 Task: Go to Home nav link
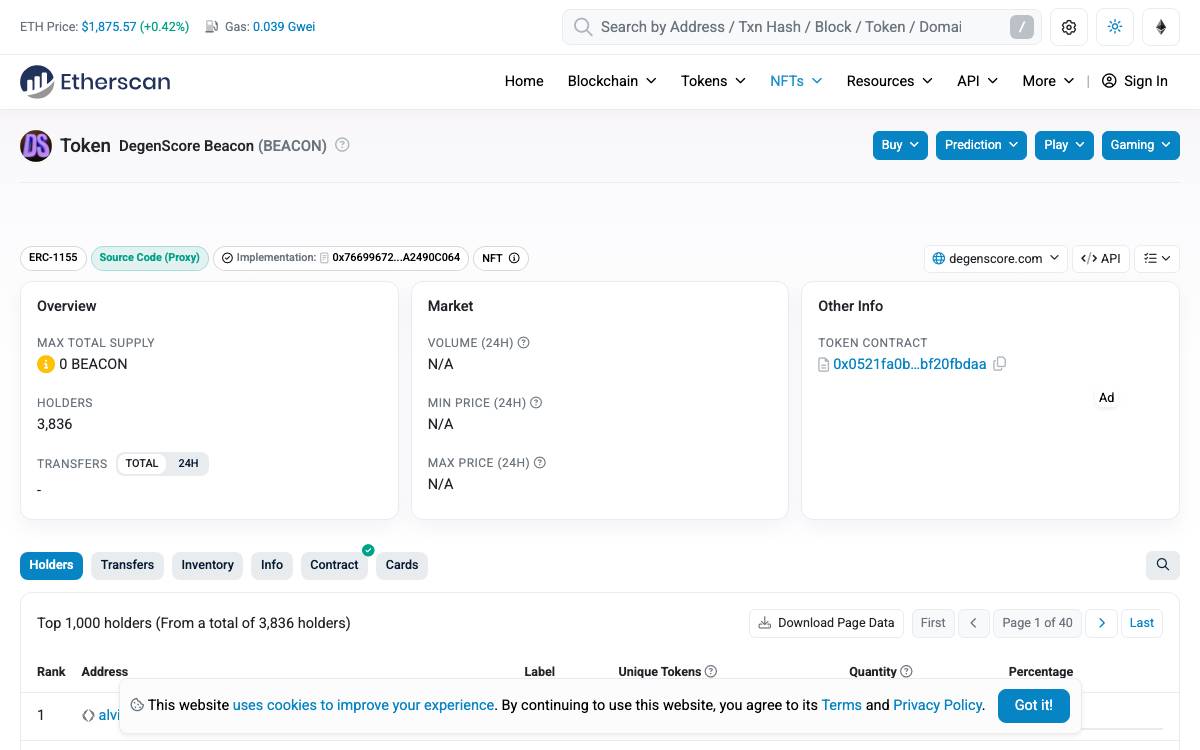coord(524,81)
